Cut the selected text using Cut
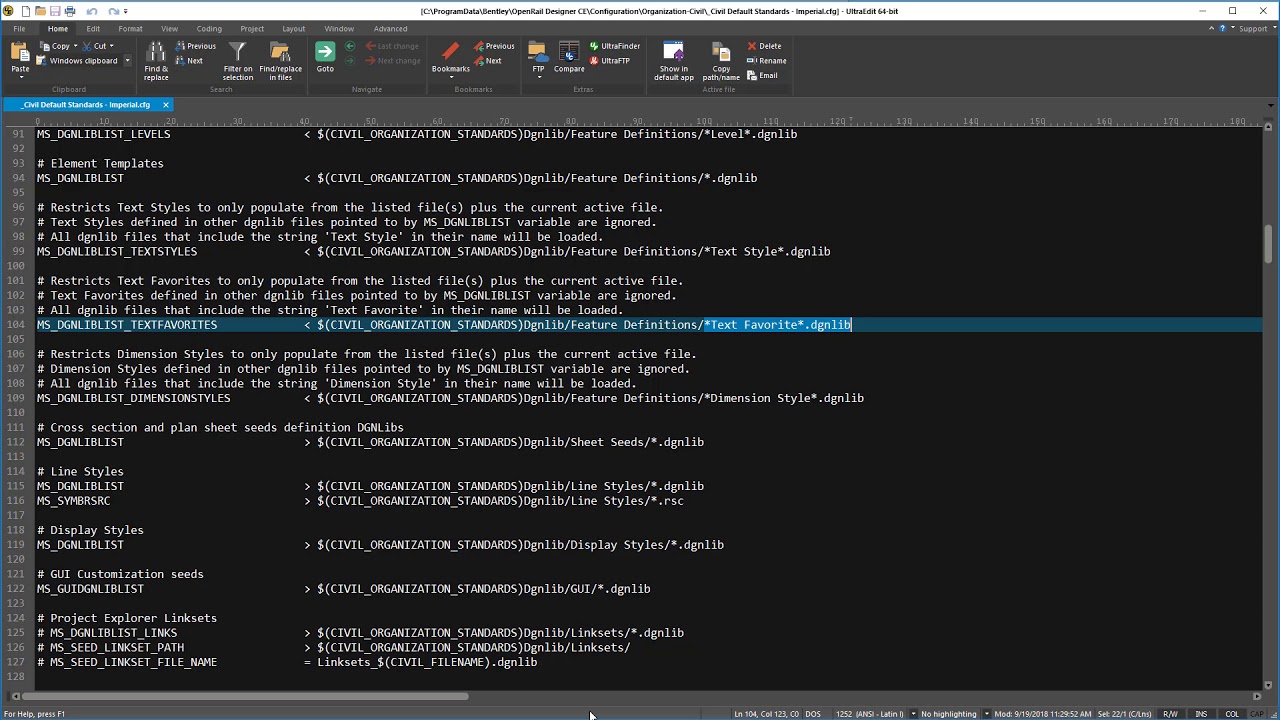 click(x=95, y=46)
